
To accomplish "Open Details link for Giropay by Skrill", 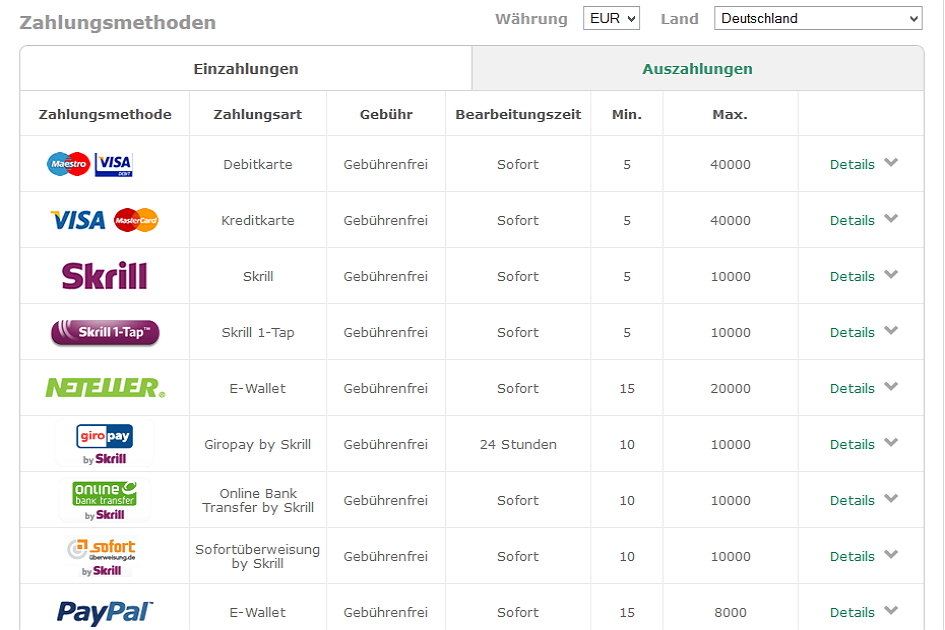I will point(852,445).
